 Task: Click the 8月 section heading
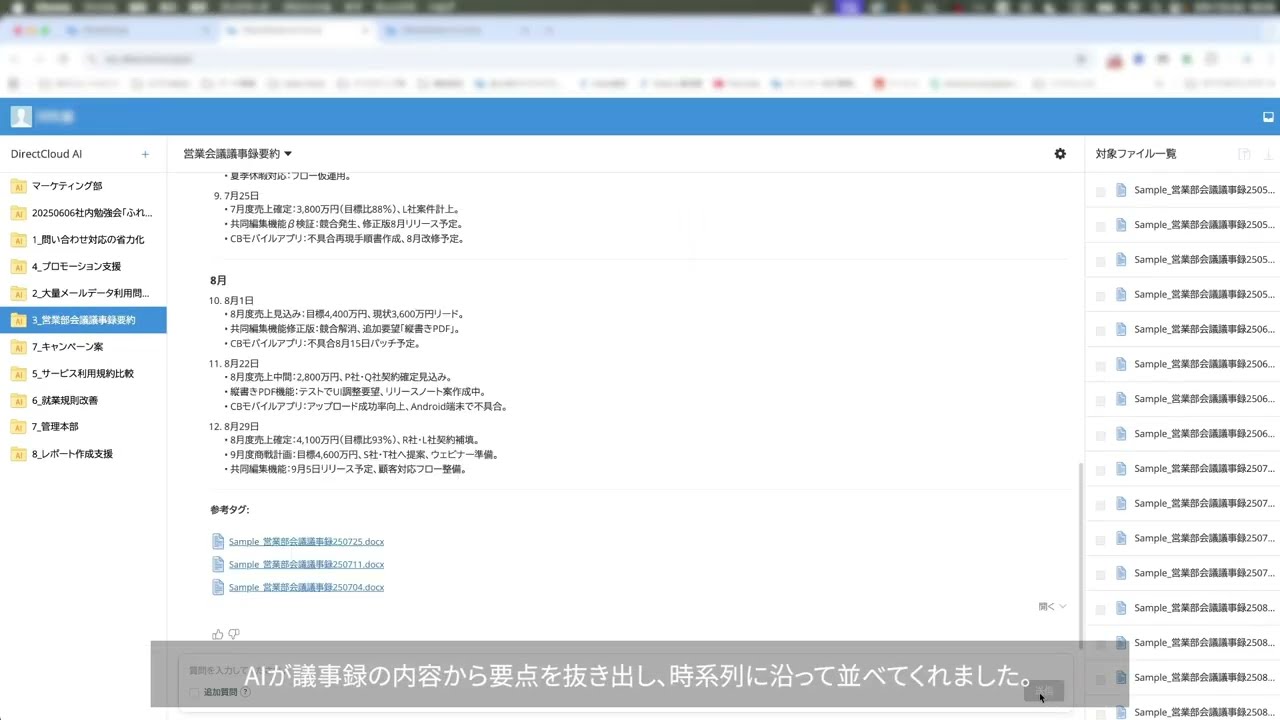(x=218, y=280)
